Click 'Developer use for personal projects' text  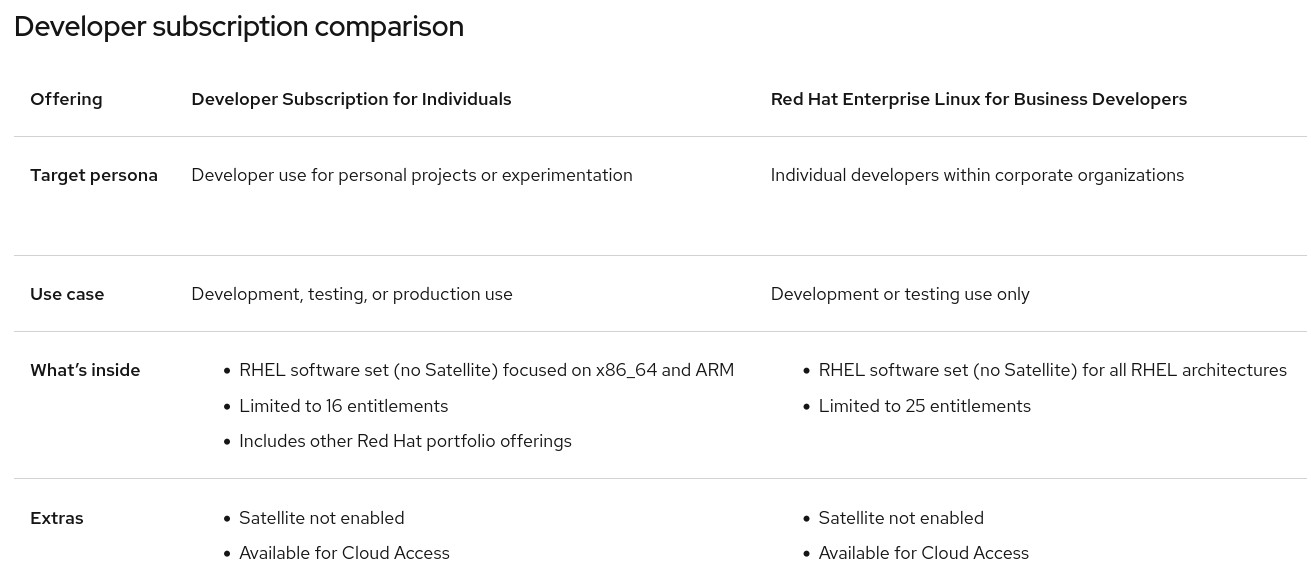(334, 175)
